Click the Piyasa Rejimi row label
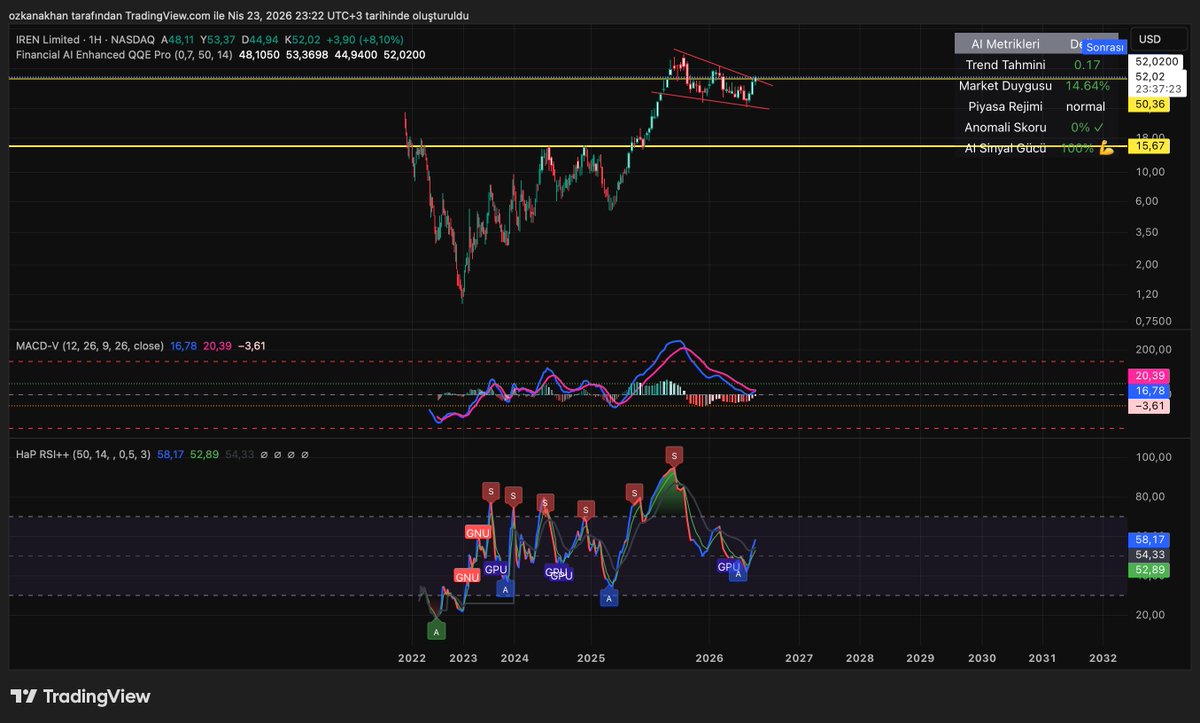Screen dimensions: 1200x723 click(1006, 106)
